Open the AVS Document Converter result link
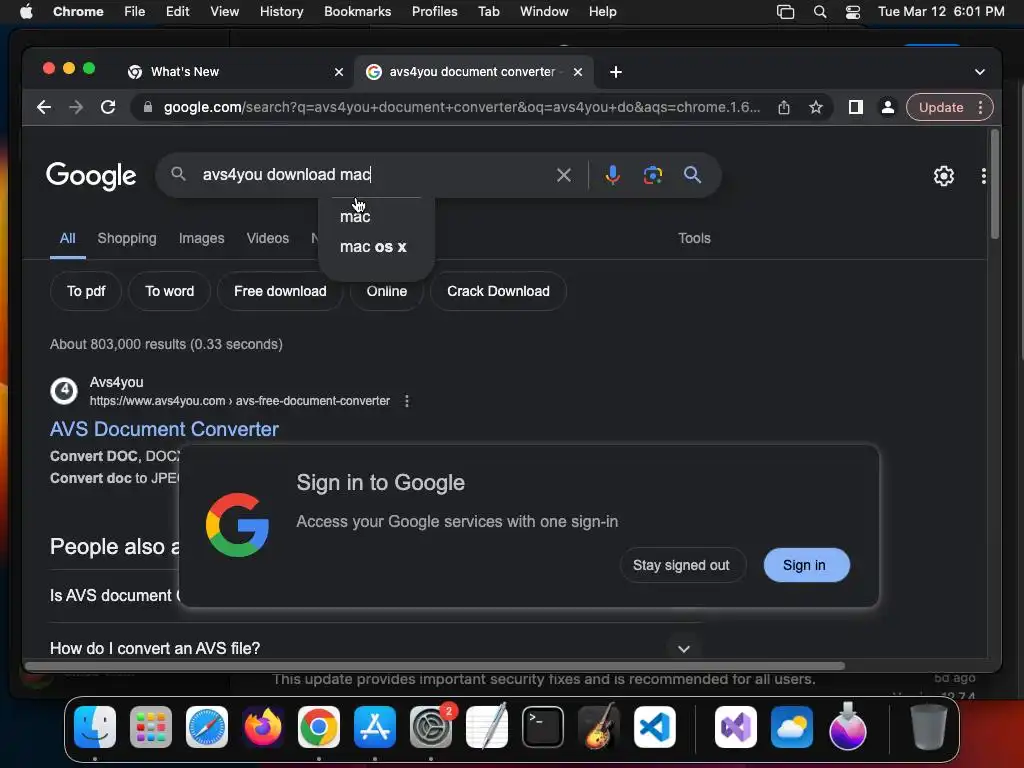The height and width of the screenshot is (768, 1024). point(164,429)
